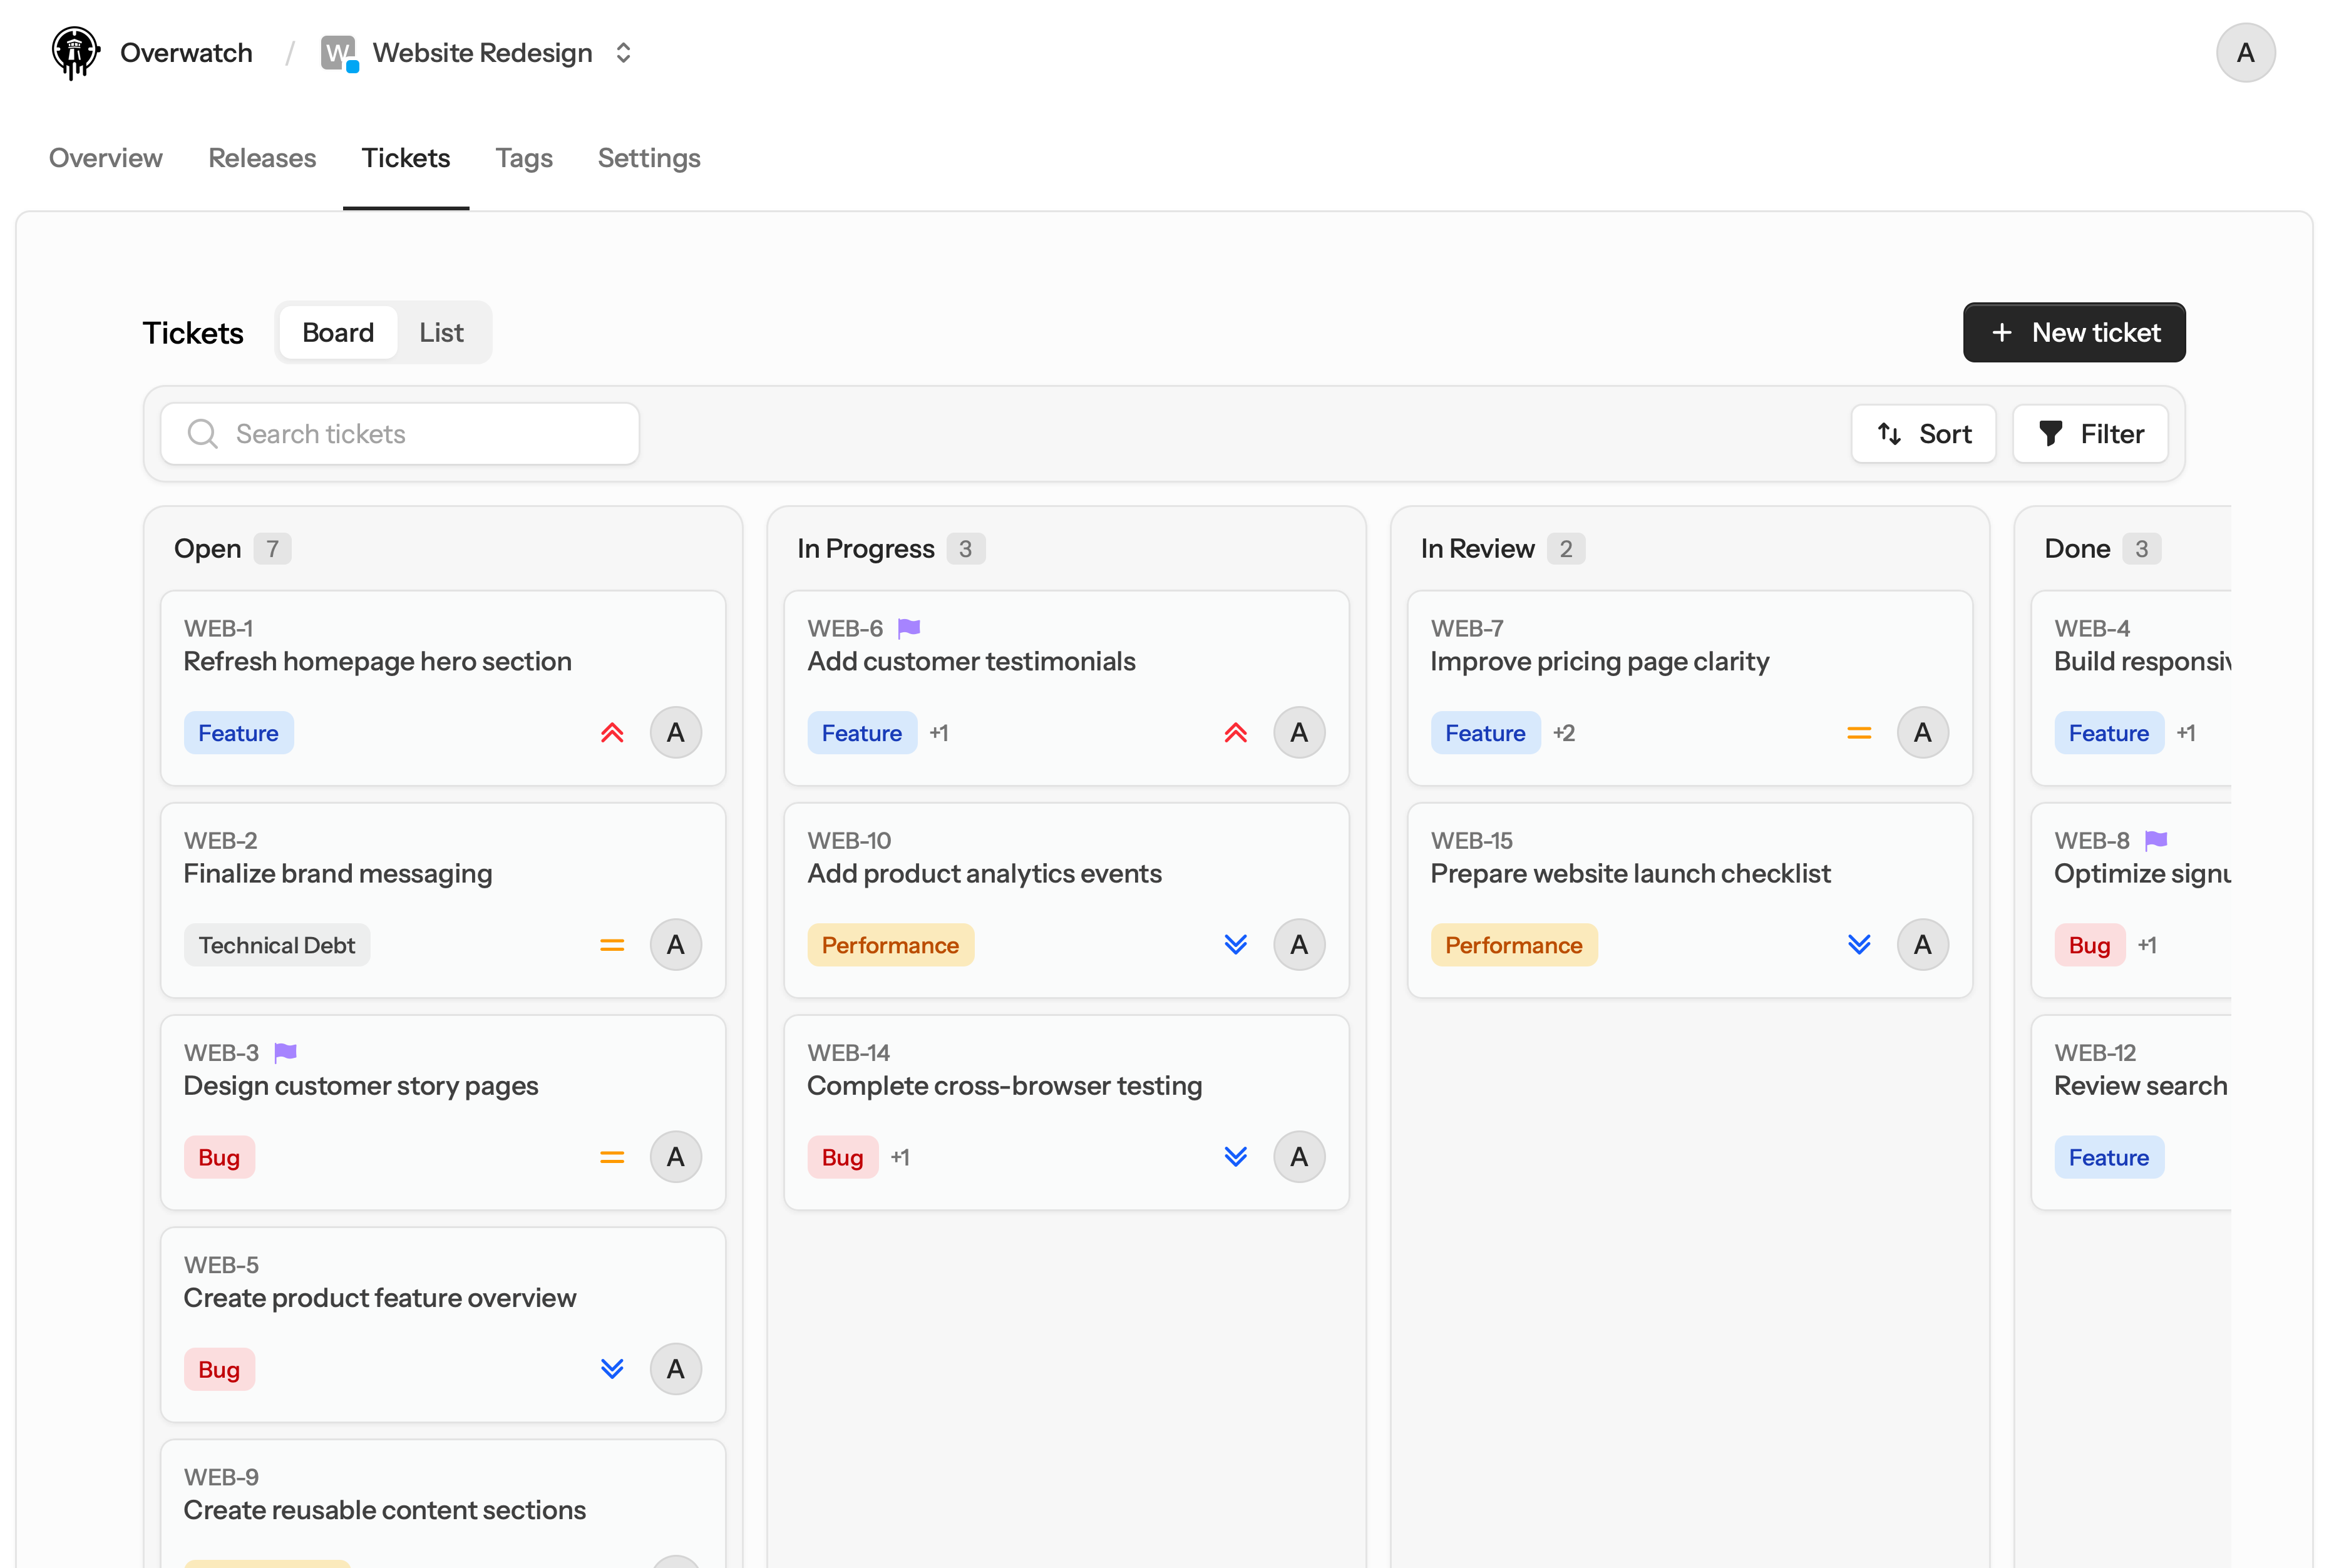Open ticket Complete cross-browser testing

(x=1004, y=1086)
